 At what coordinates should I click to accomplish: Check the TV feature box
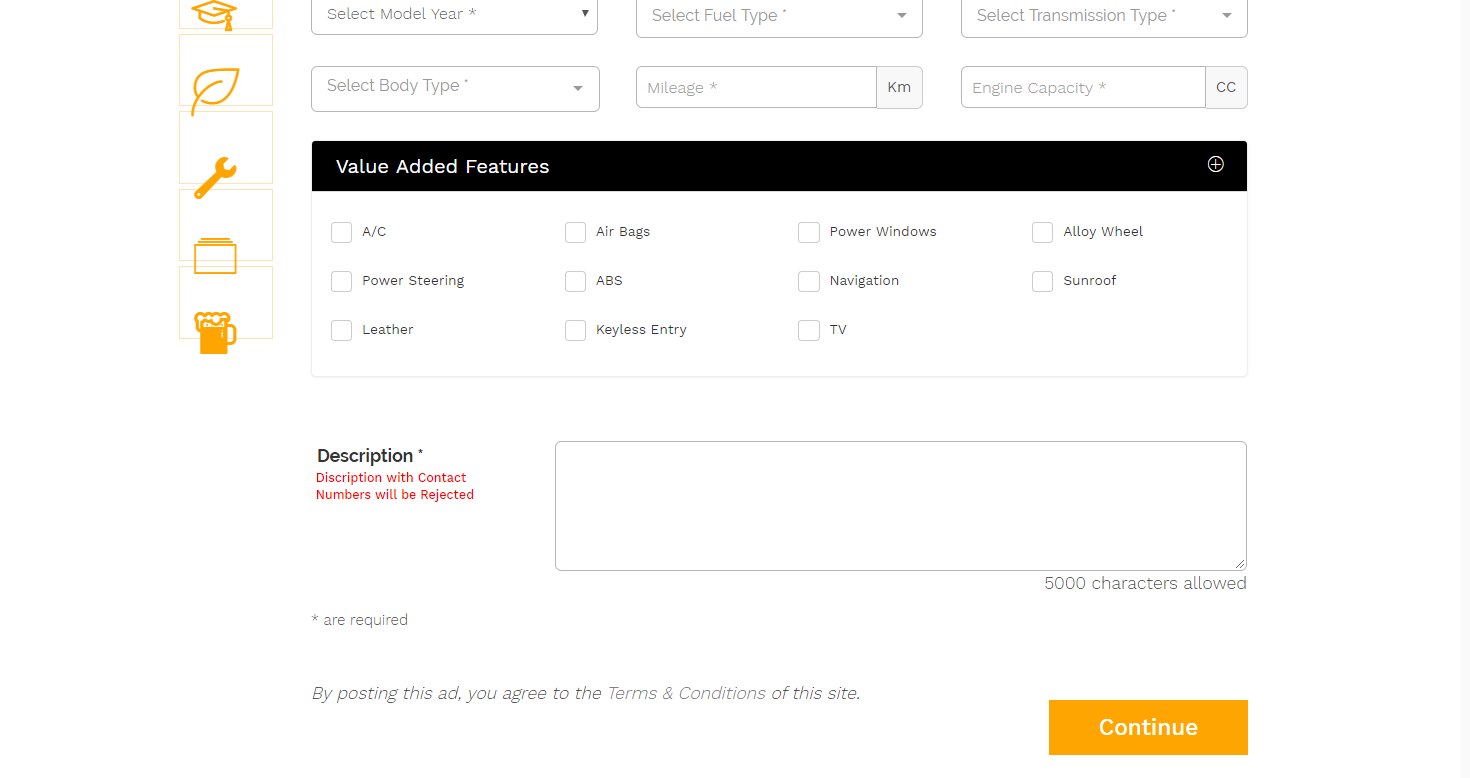point(809,330)
